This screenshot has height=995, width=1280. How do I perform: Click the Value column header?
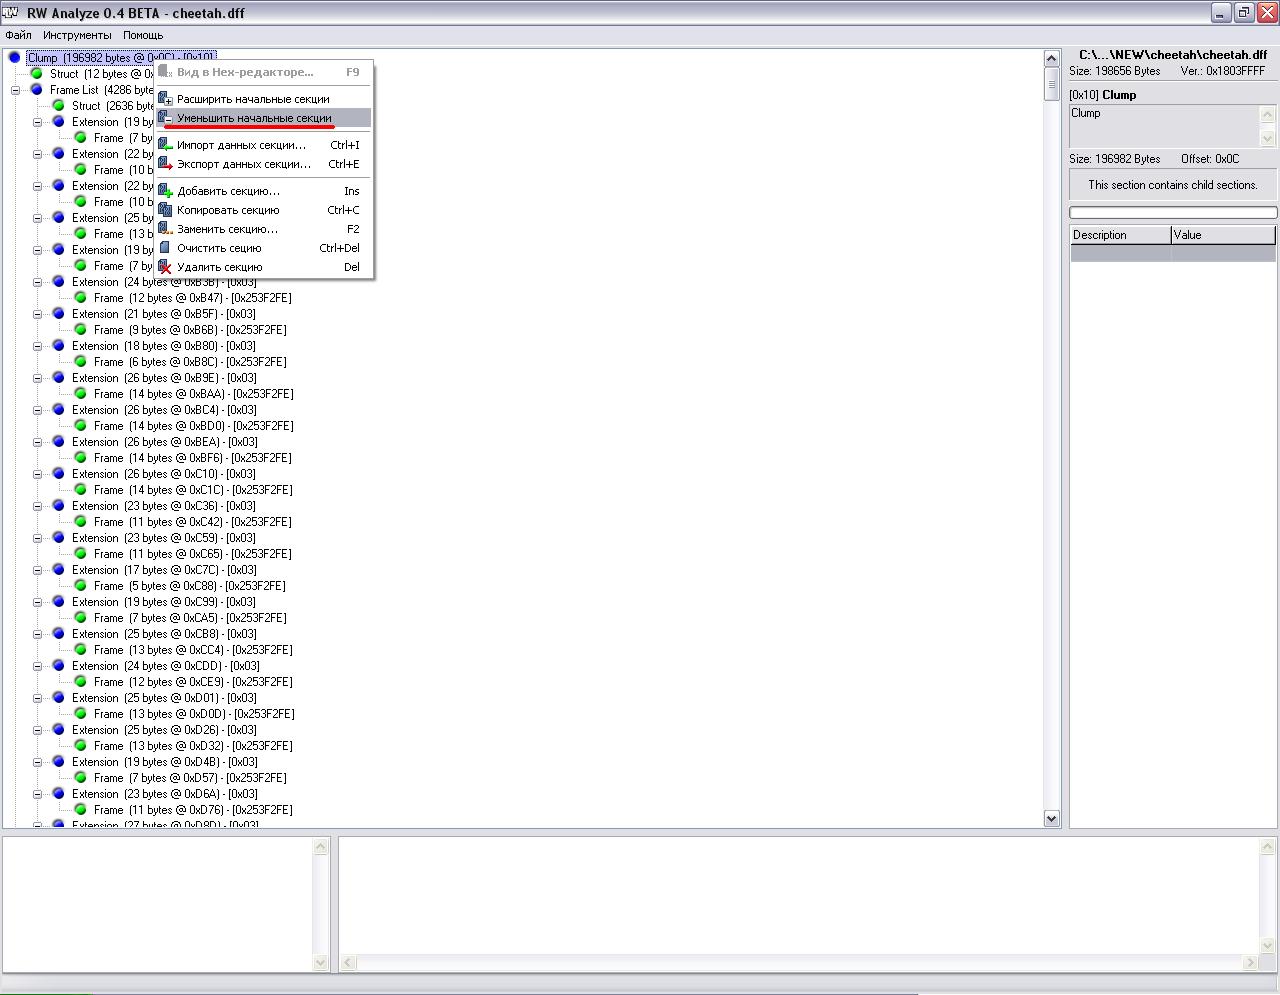point(1223,235)
